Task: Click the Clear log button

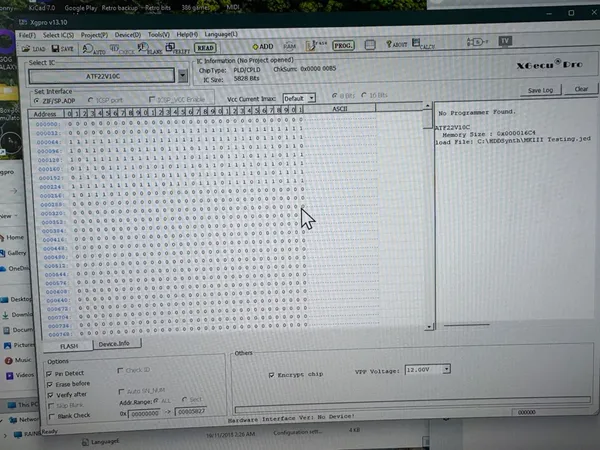Action: (x=581, y=89)
